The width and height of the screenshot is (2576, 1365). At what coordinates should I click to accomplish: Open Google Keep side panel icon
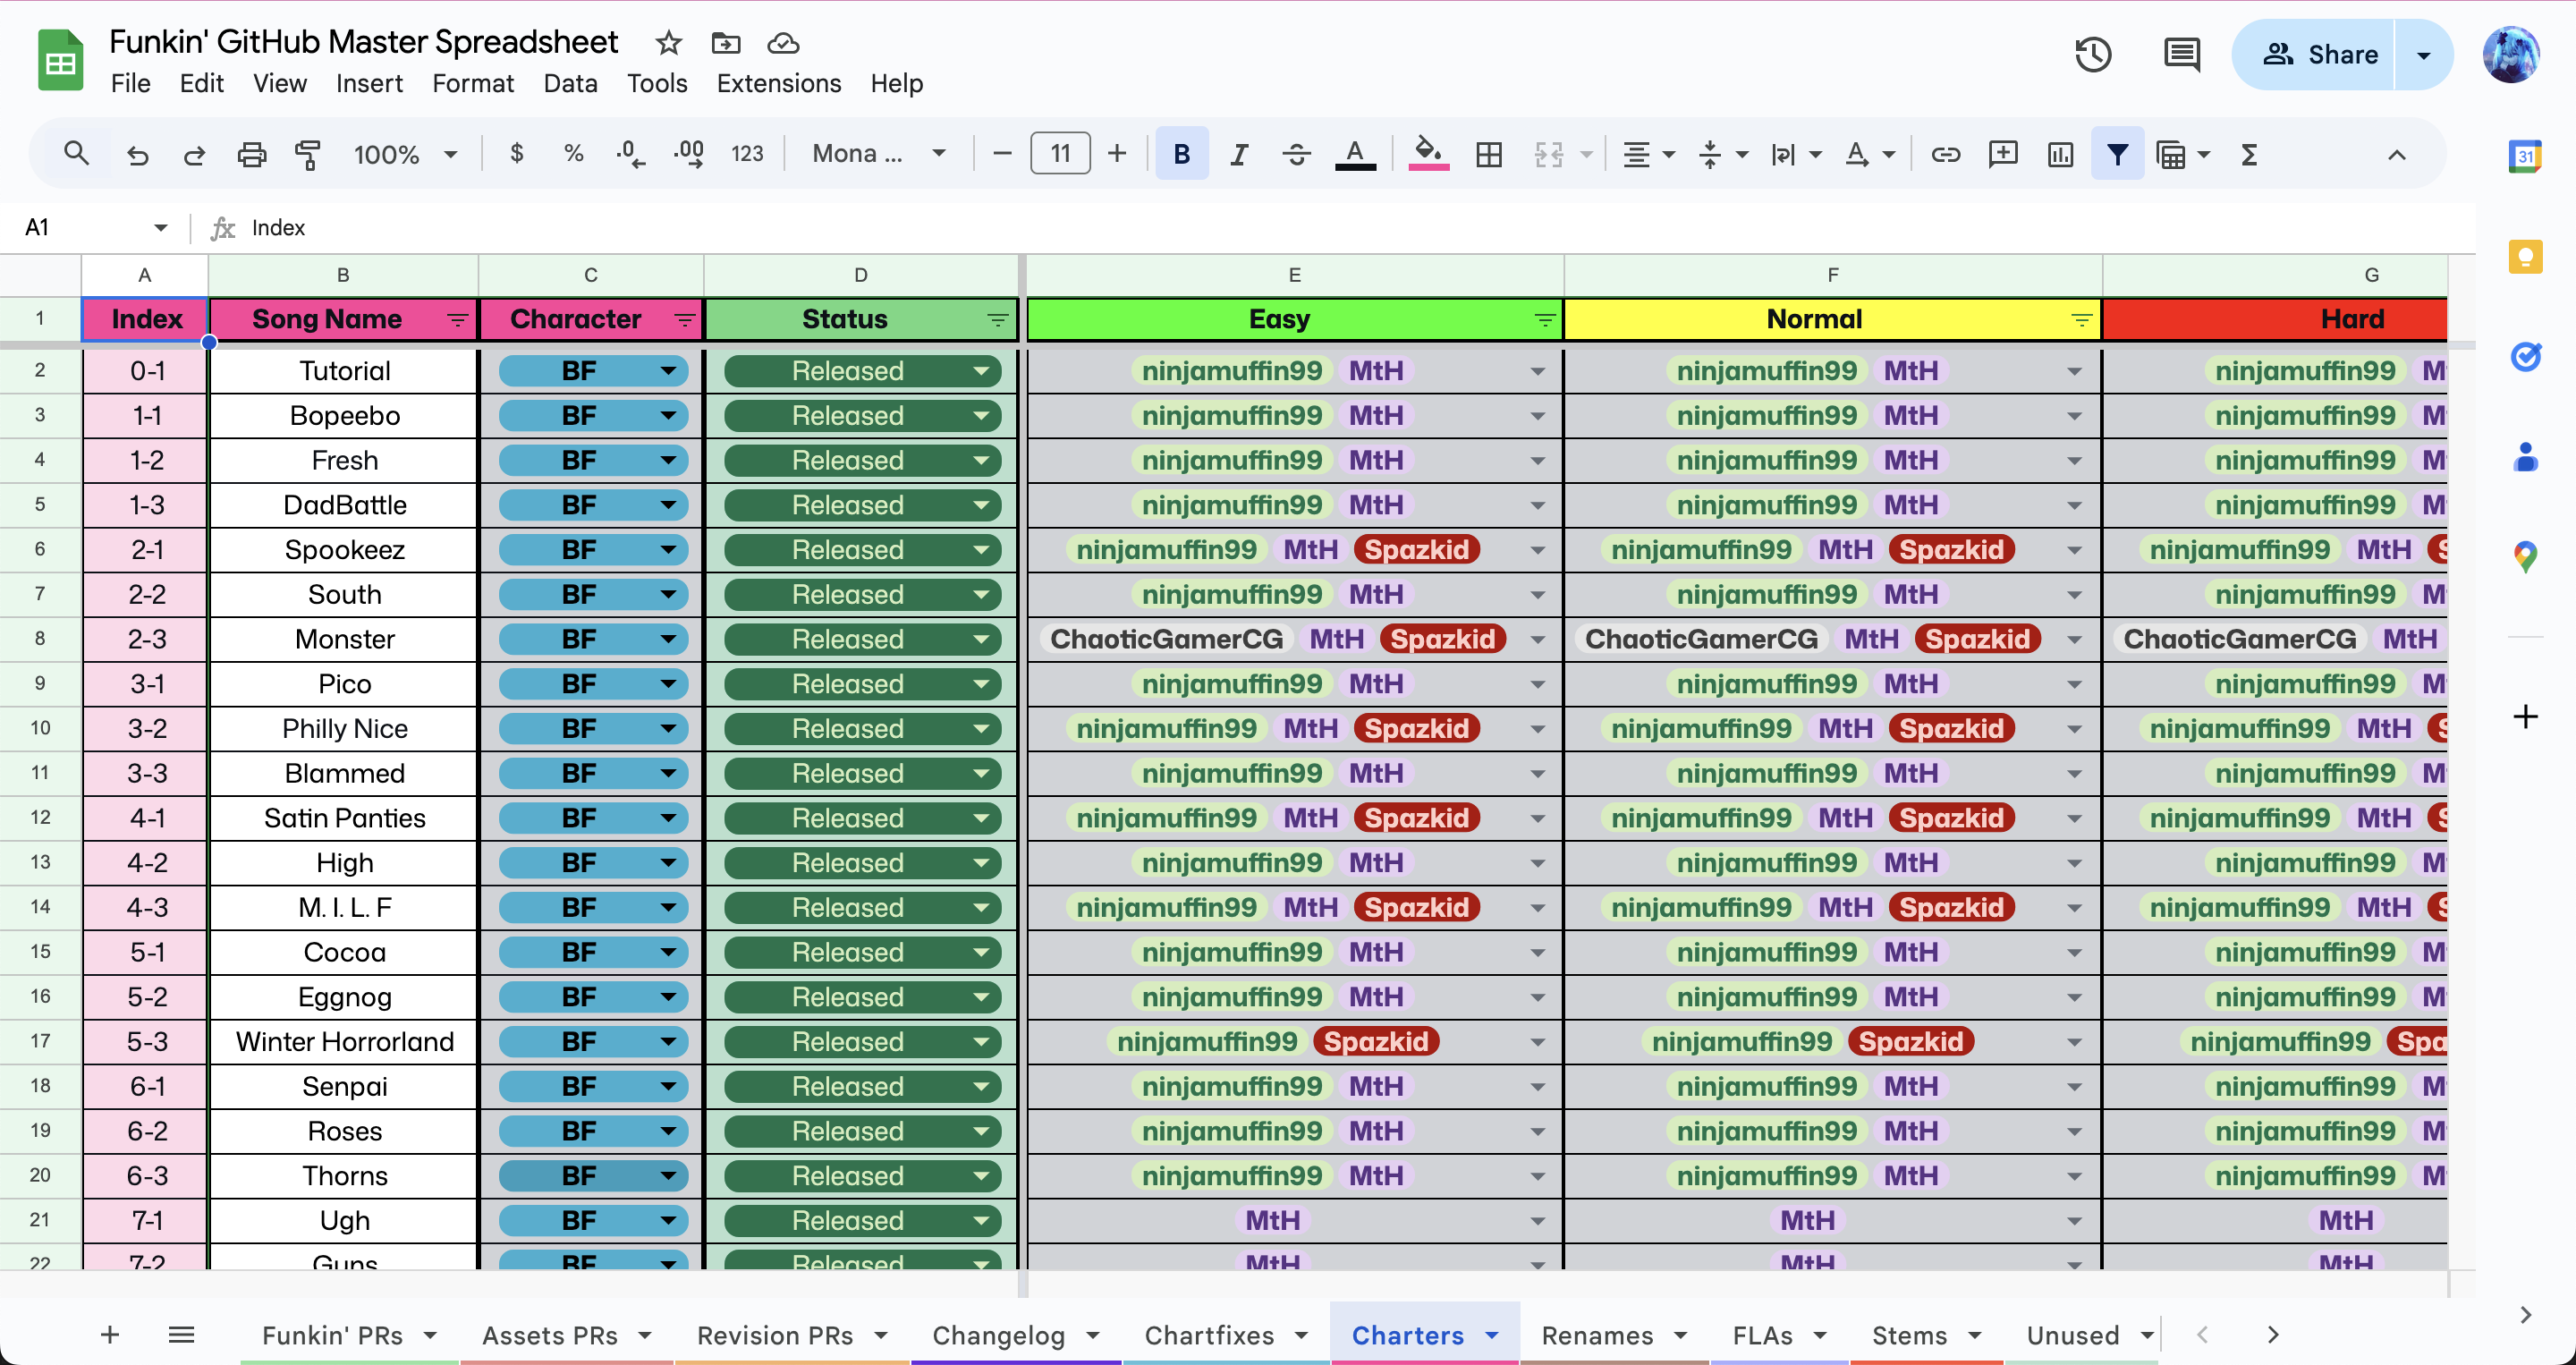pyautogui.click(x=2525, y=256)
